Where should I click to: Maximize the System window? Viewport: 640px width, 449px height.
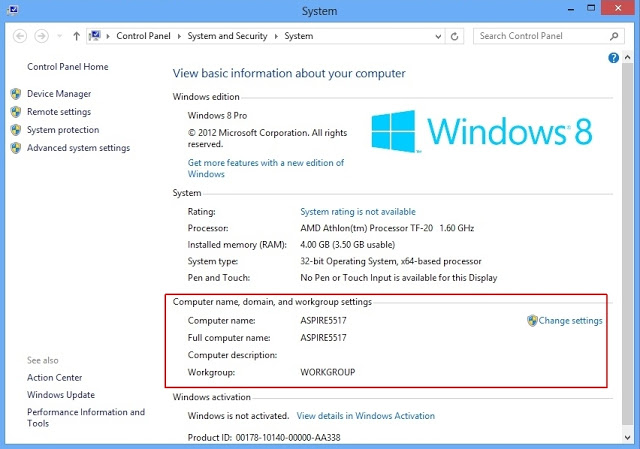[x=591, y=8]
